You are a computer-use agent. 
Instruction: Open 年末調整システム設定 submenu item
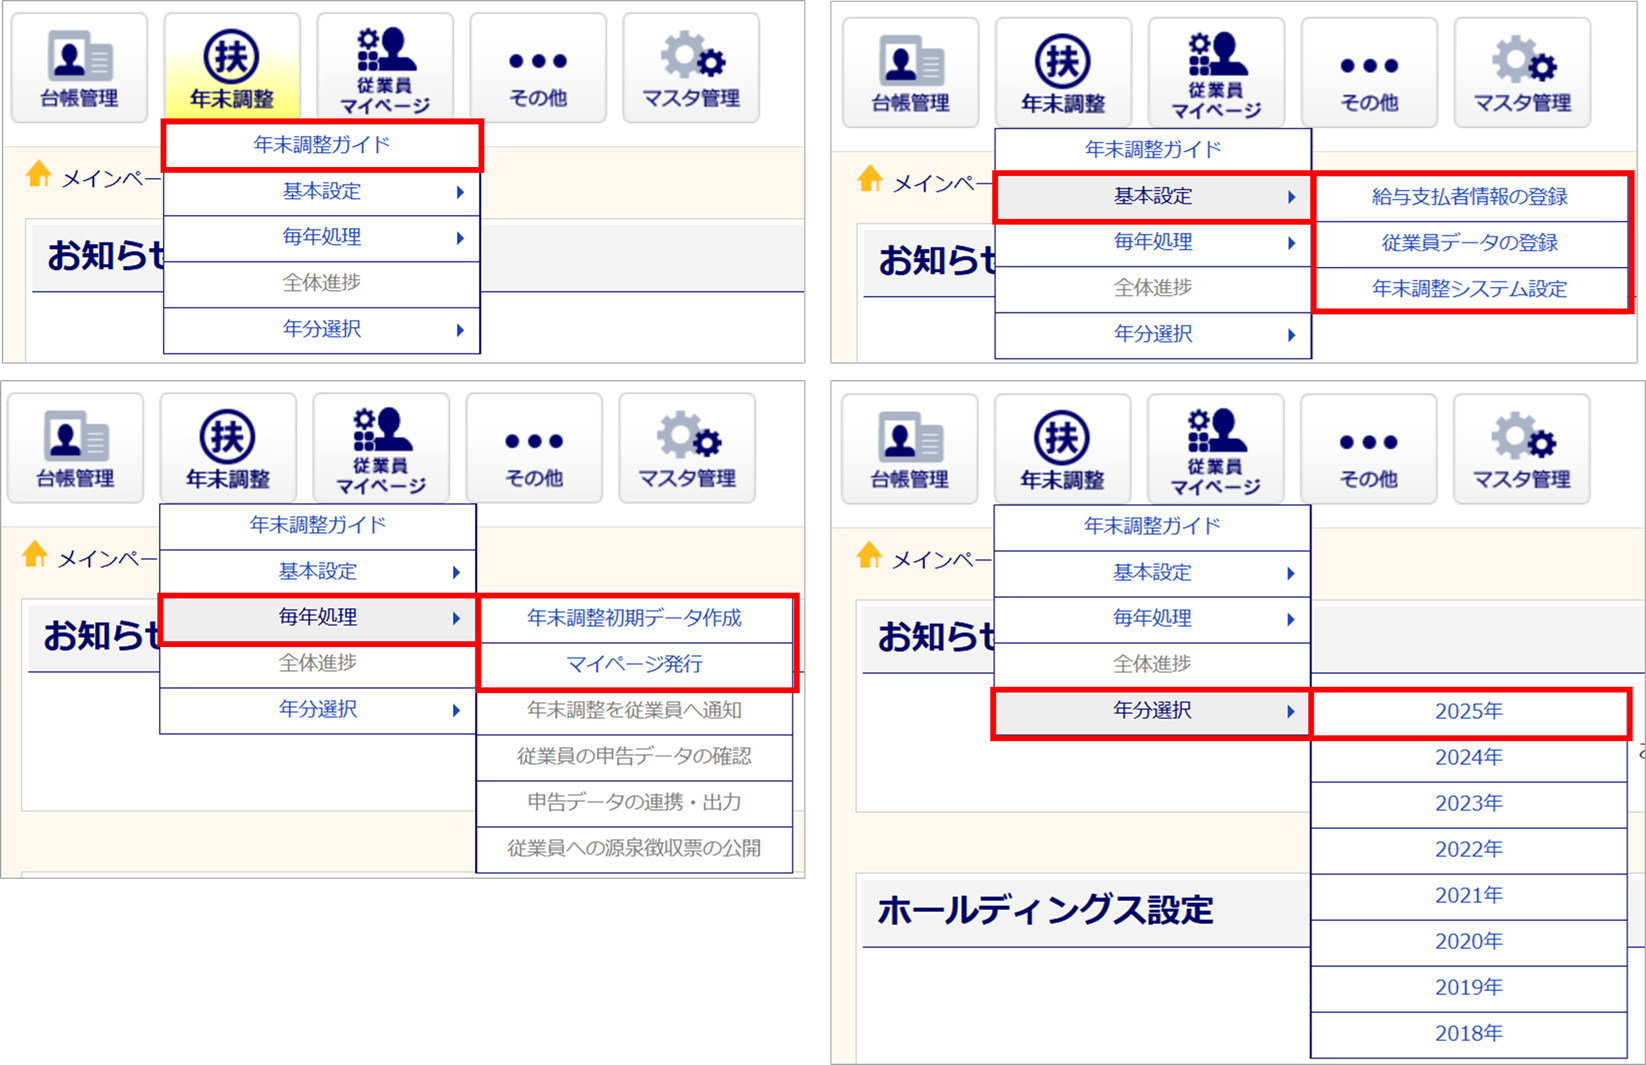coord(1470,289)
